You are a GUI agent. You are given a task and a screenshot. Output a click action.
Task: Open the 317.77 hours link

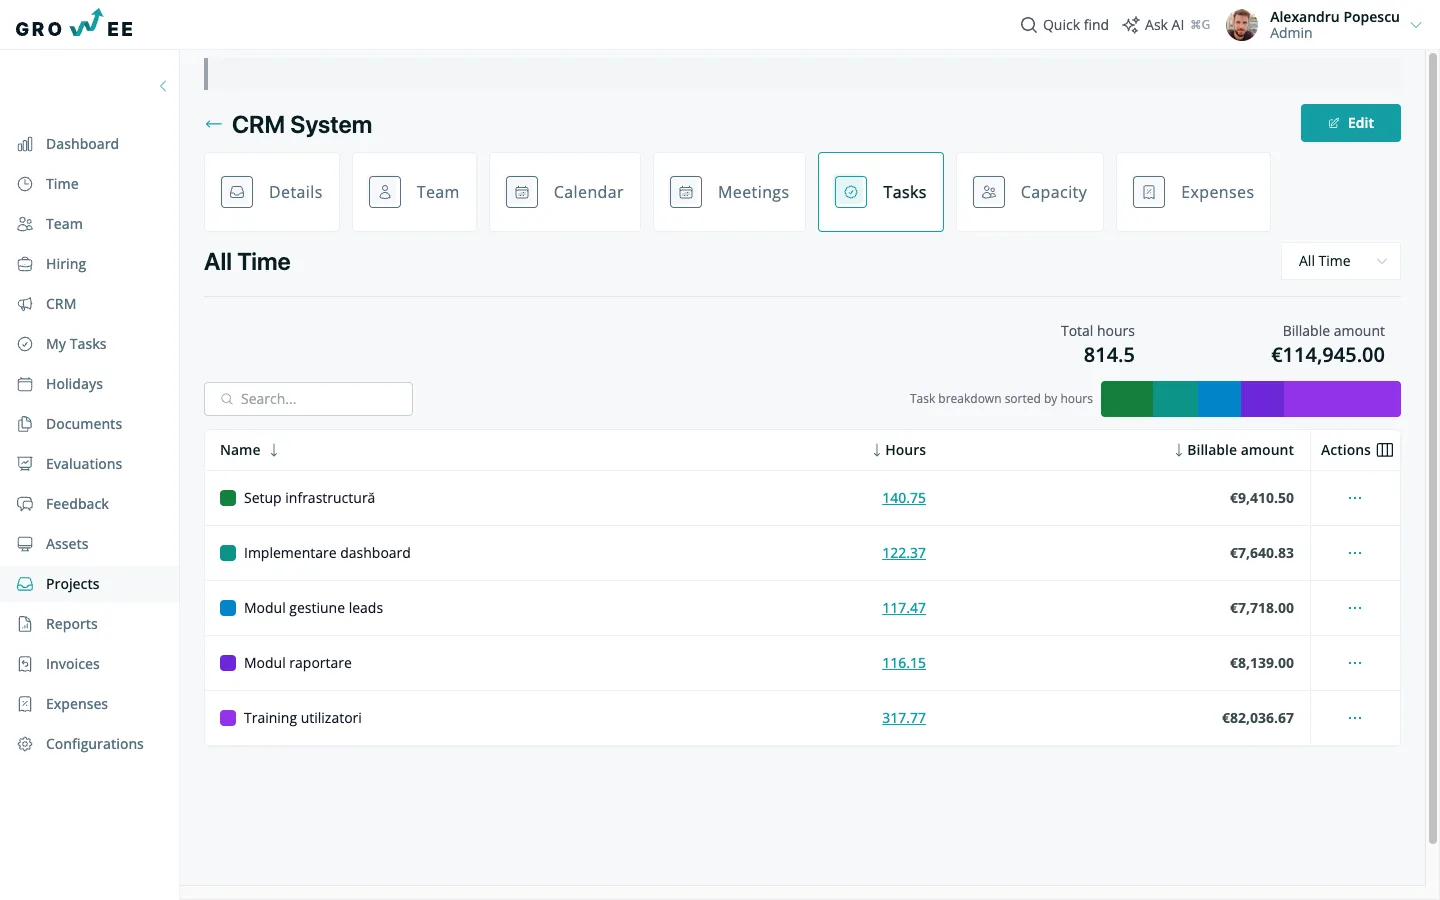[904, 718]
